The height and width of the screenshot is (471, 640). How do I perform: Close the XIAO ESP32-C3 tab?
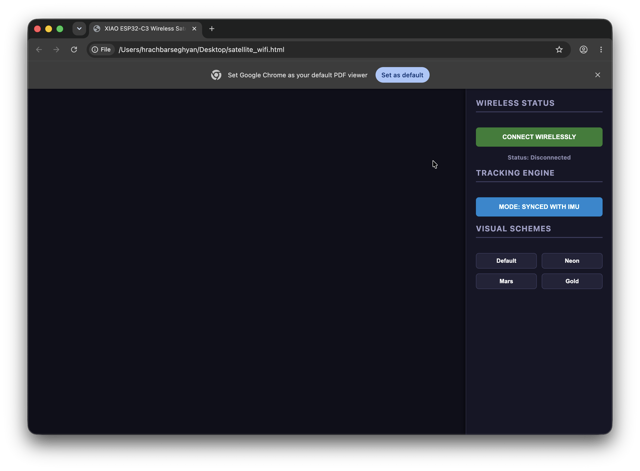[x=194, y=29]
